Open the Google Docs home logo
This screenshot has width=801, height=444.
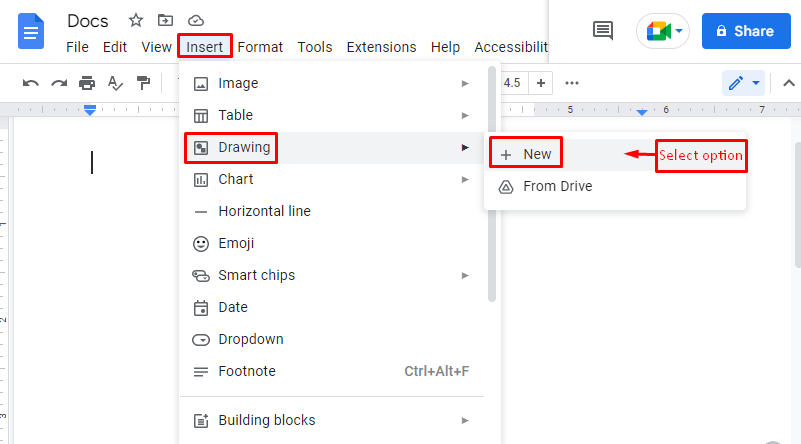(x=31, y=31)
